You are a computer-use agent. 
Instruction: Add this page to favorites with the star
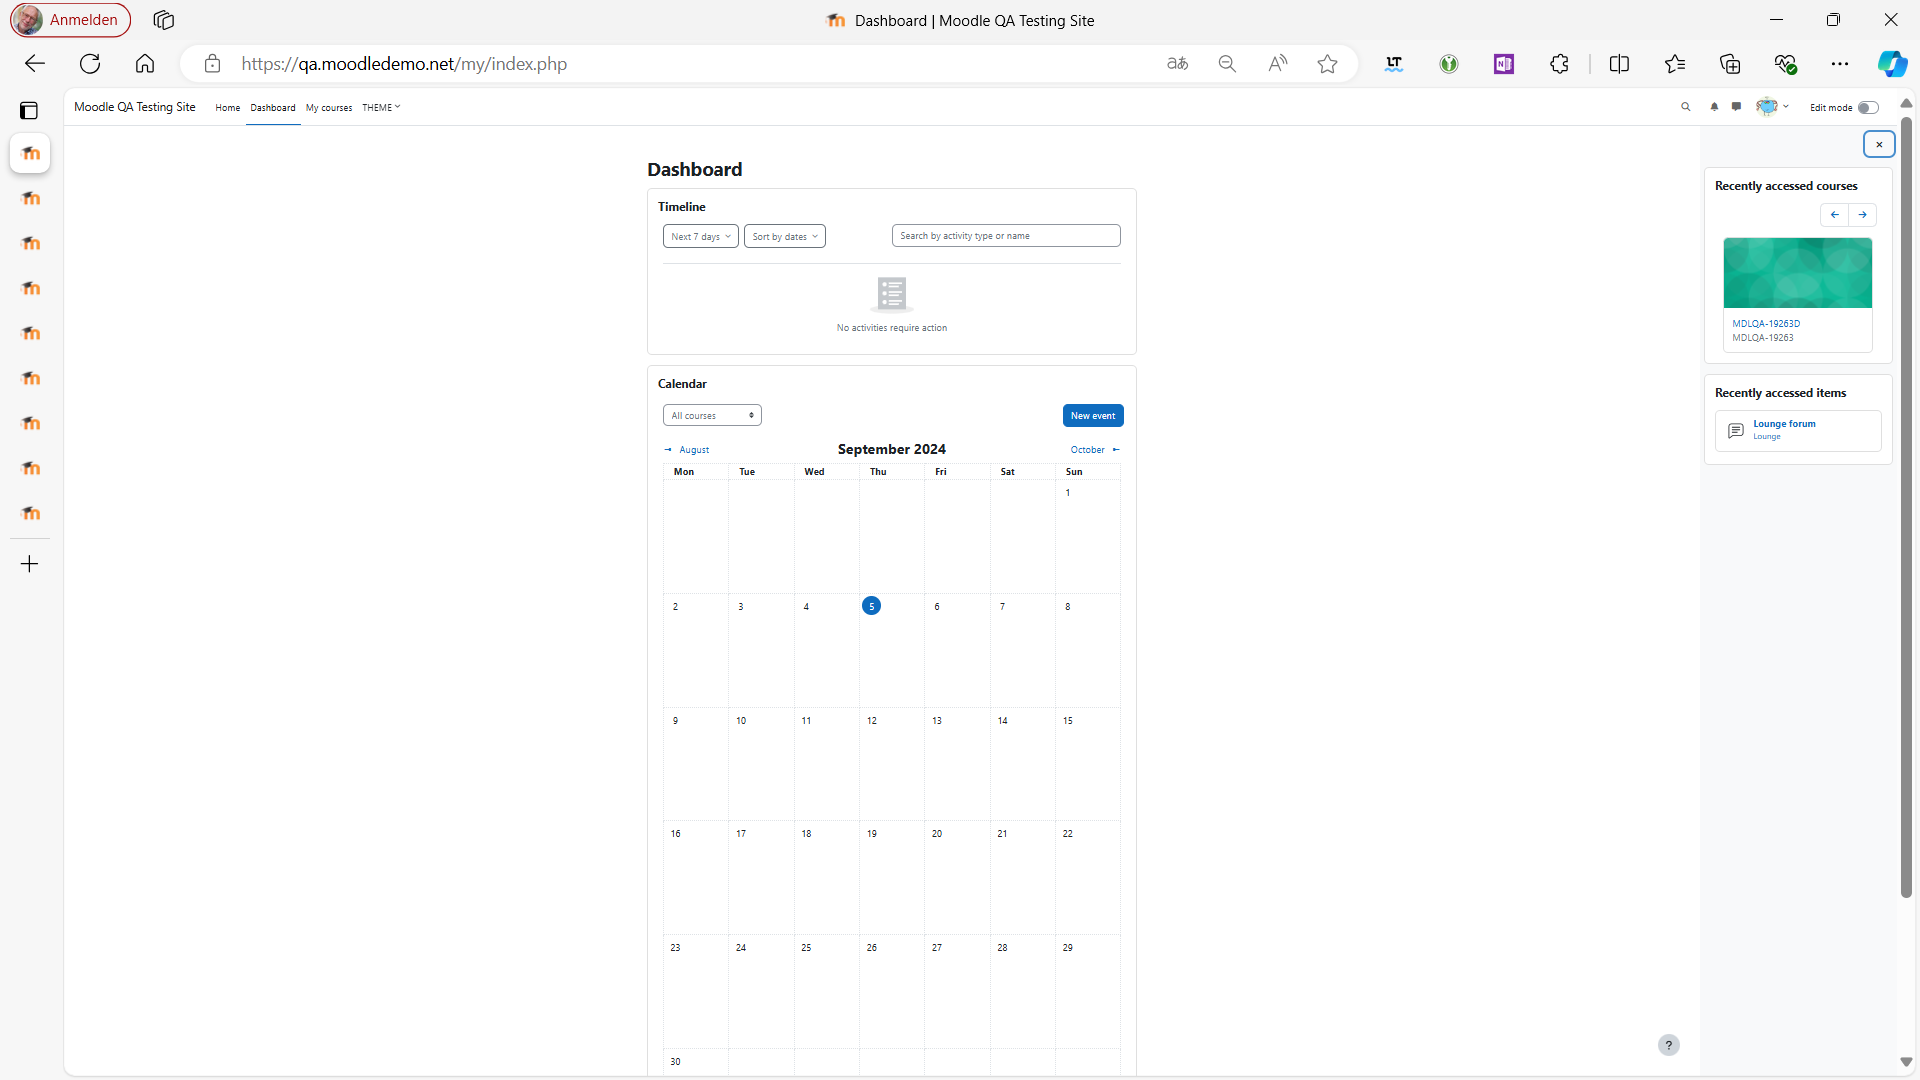(x=1328, y=64)
